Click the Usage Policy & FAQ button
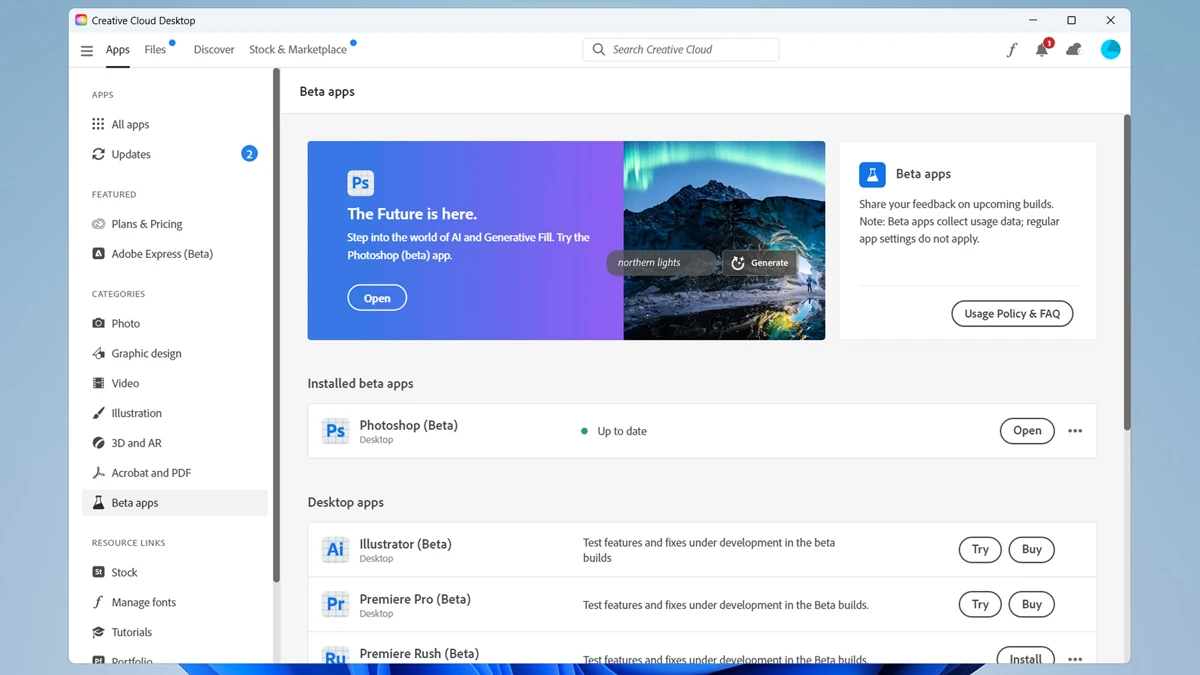1200x675 pixels. 1012,313
